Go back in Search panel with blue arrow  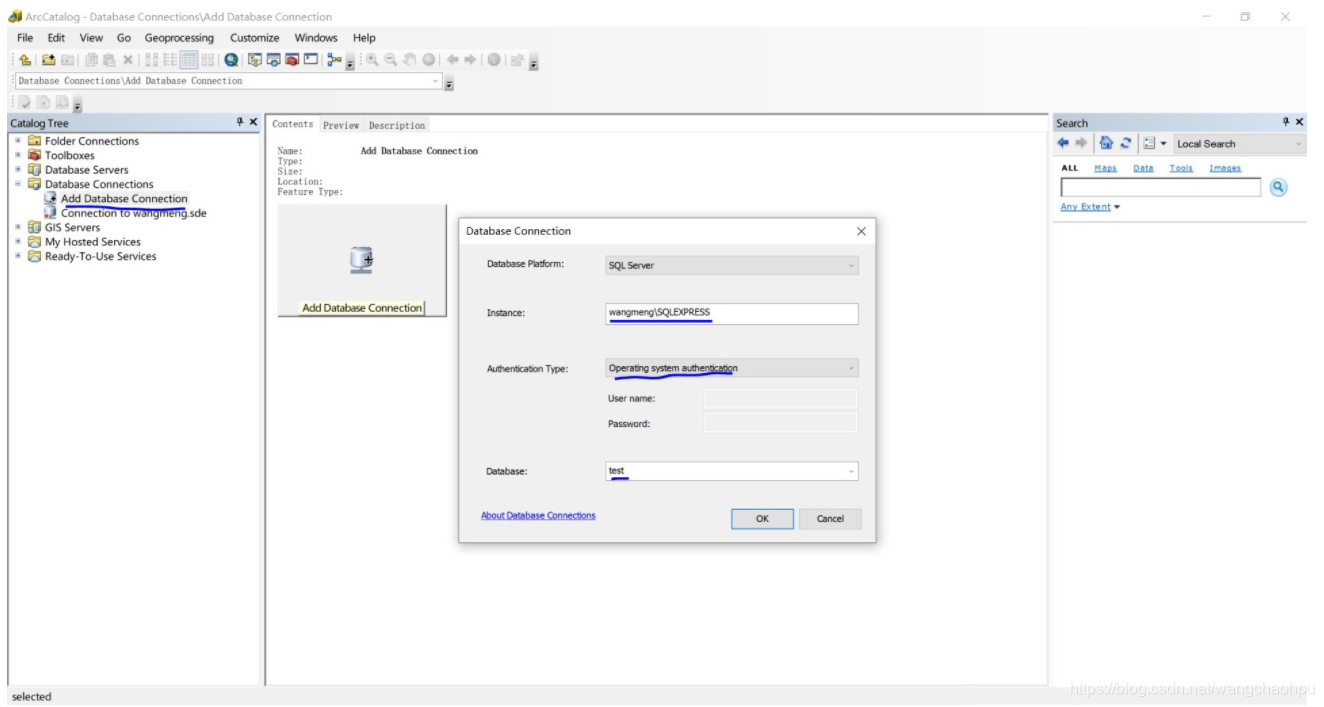click(x=1065, y=143)
